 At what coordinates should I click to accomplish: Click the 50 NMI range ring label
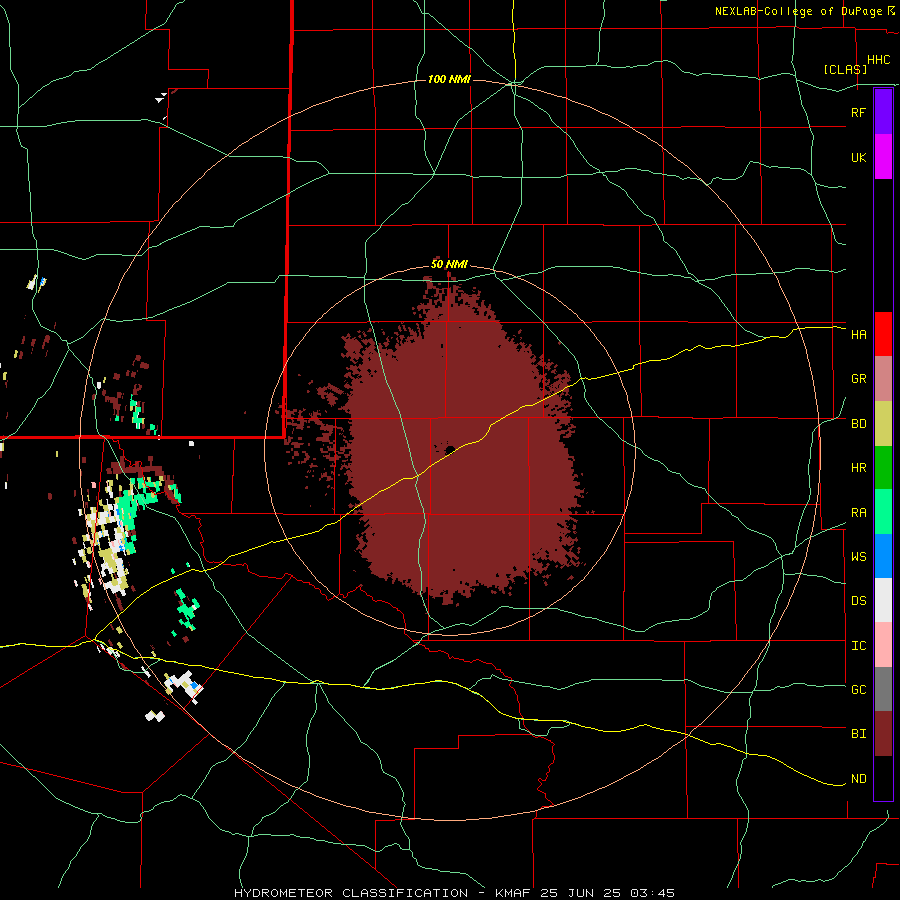[449, 264]
